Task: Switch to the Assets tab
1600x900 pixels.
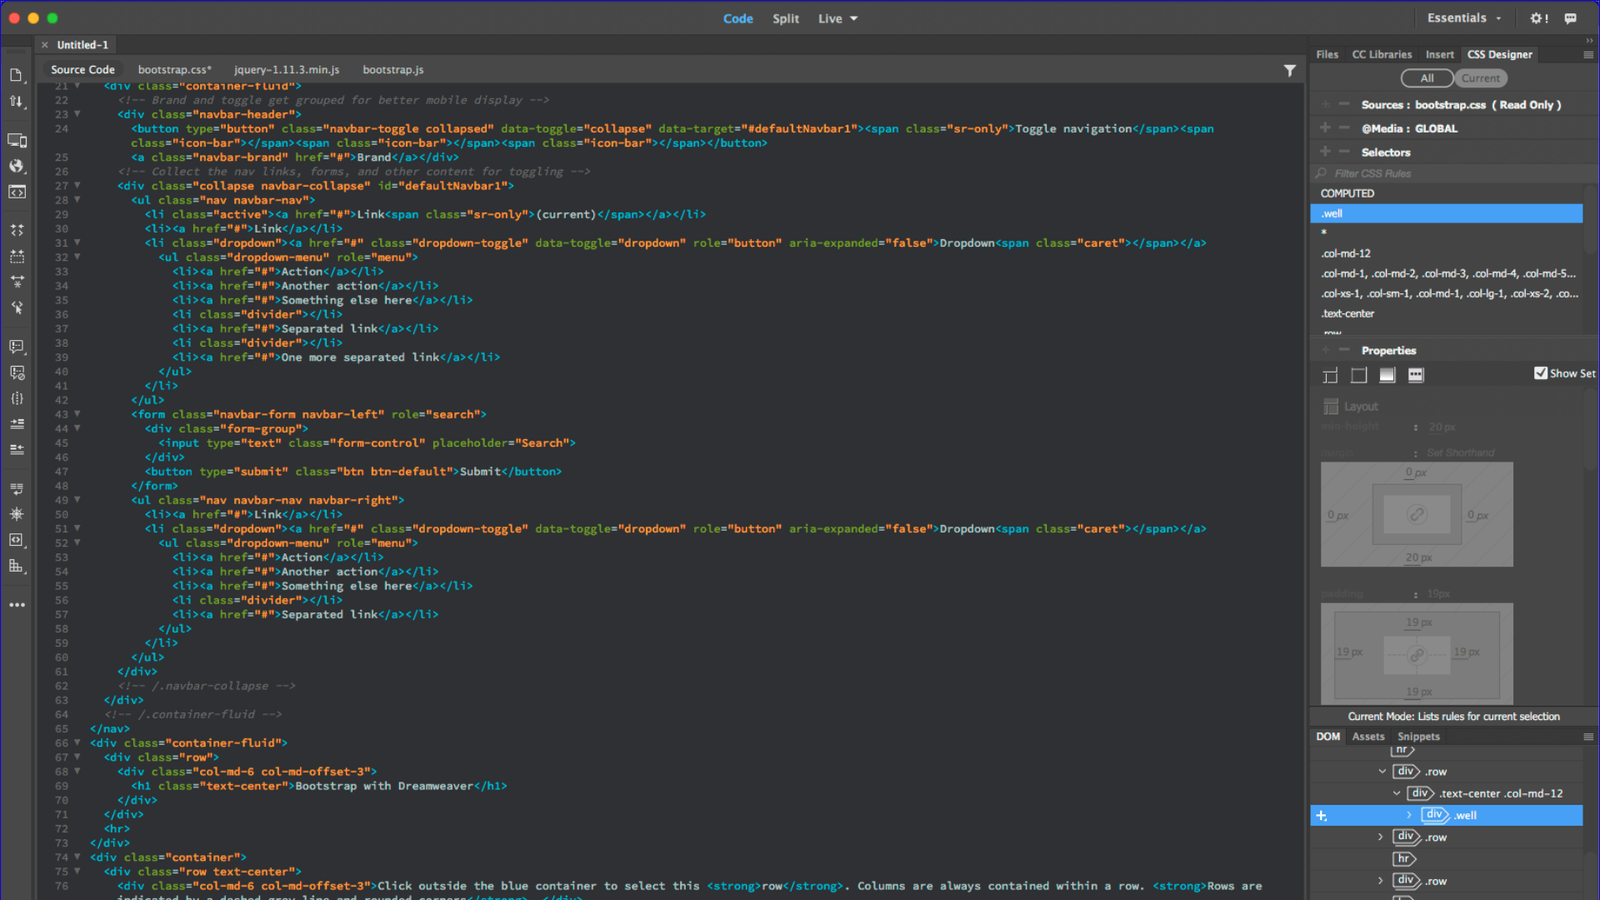Action: (x=1368, y=736)
